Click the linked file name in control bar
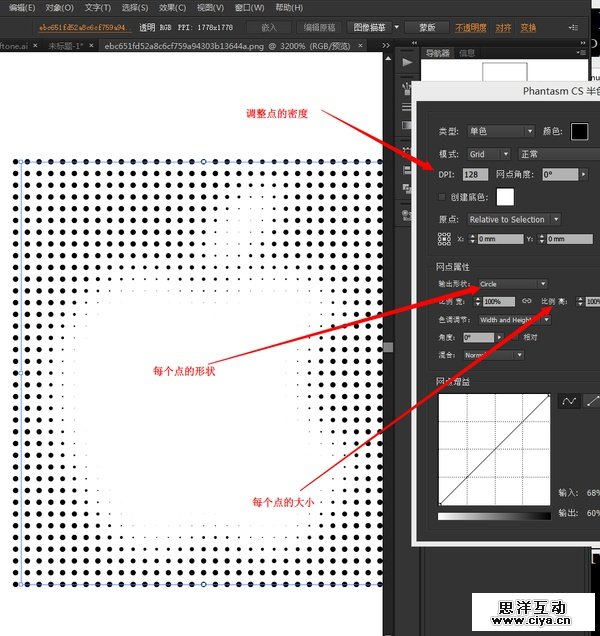Screen dimensions: 600x636 (82, 28)
